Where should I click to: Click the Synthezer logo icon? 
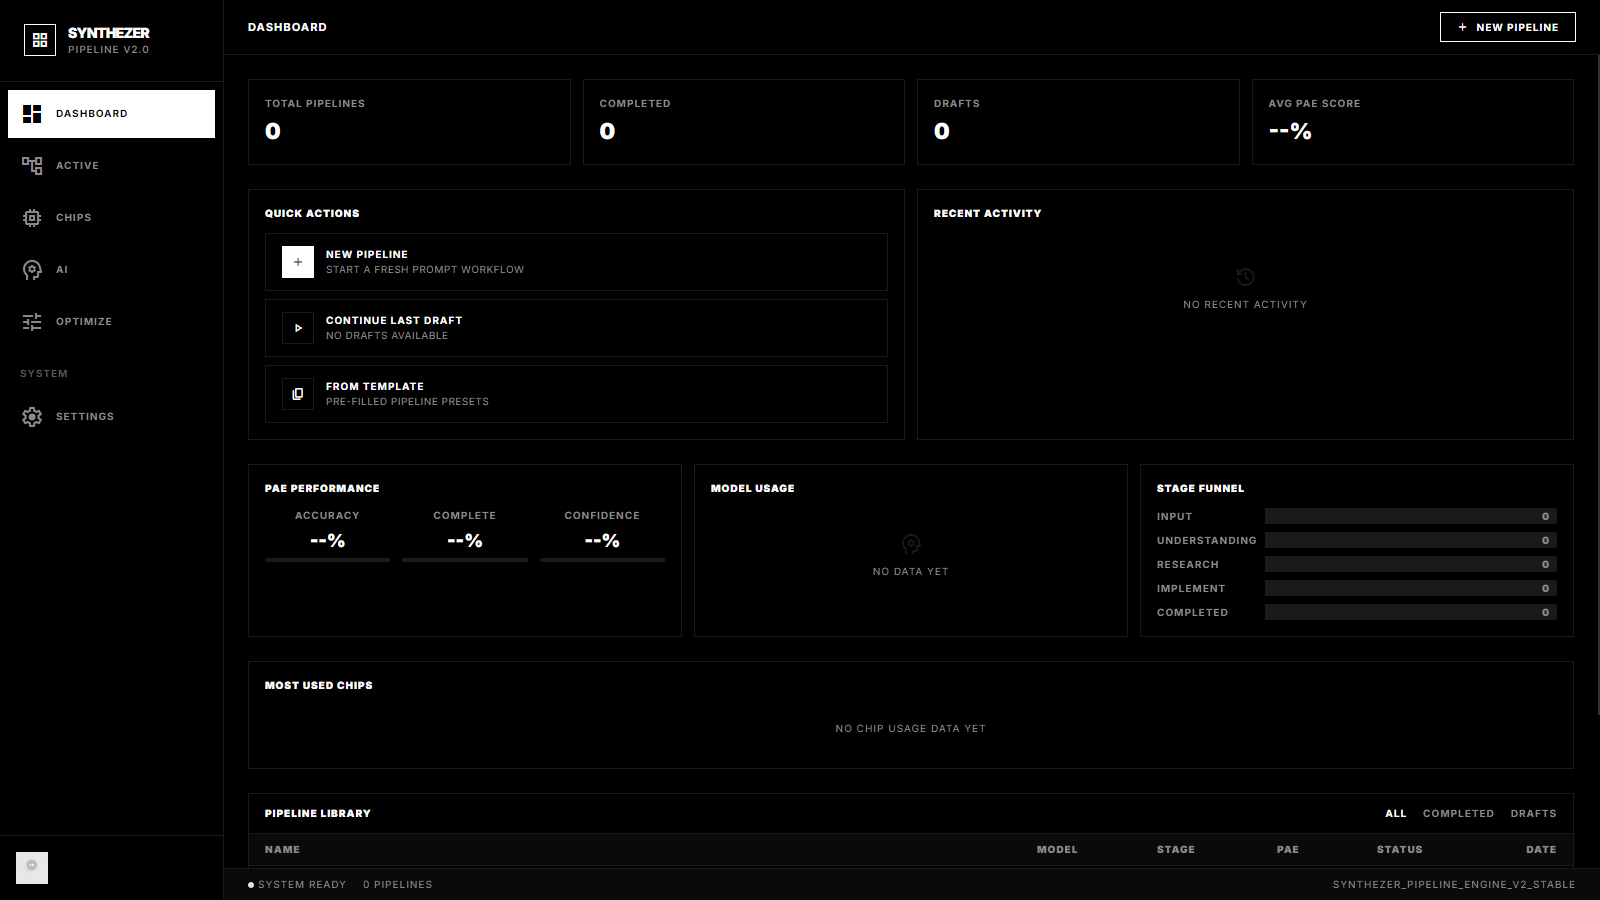[x=40, y=40]
